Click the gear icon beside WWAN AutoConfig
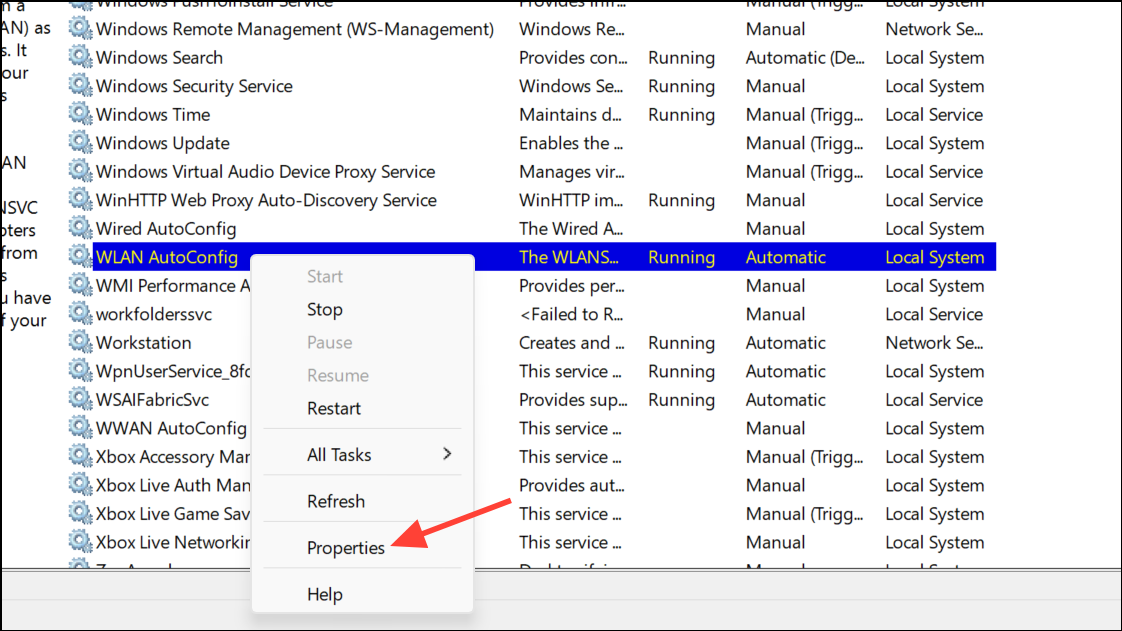The height and width of the screenshot is (631, 1122). pos(80,429)
